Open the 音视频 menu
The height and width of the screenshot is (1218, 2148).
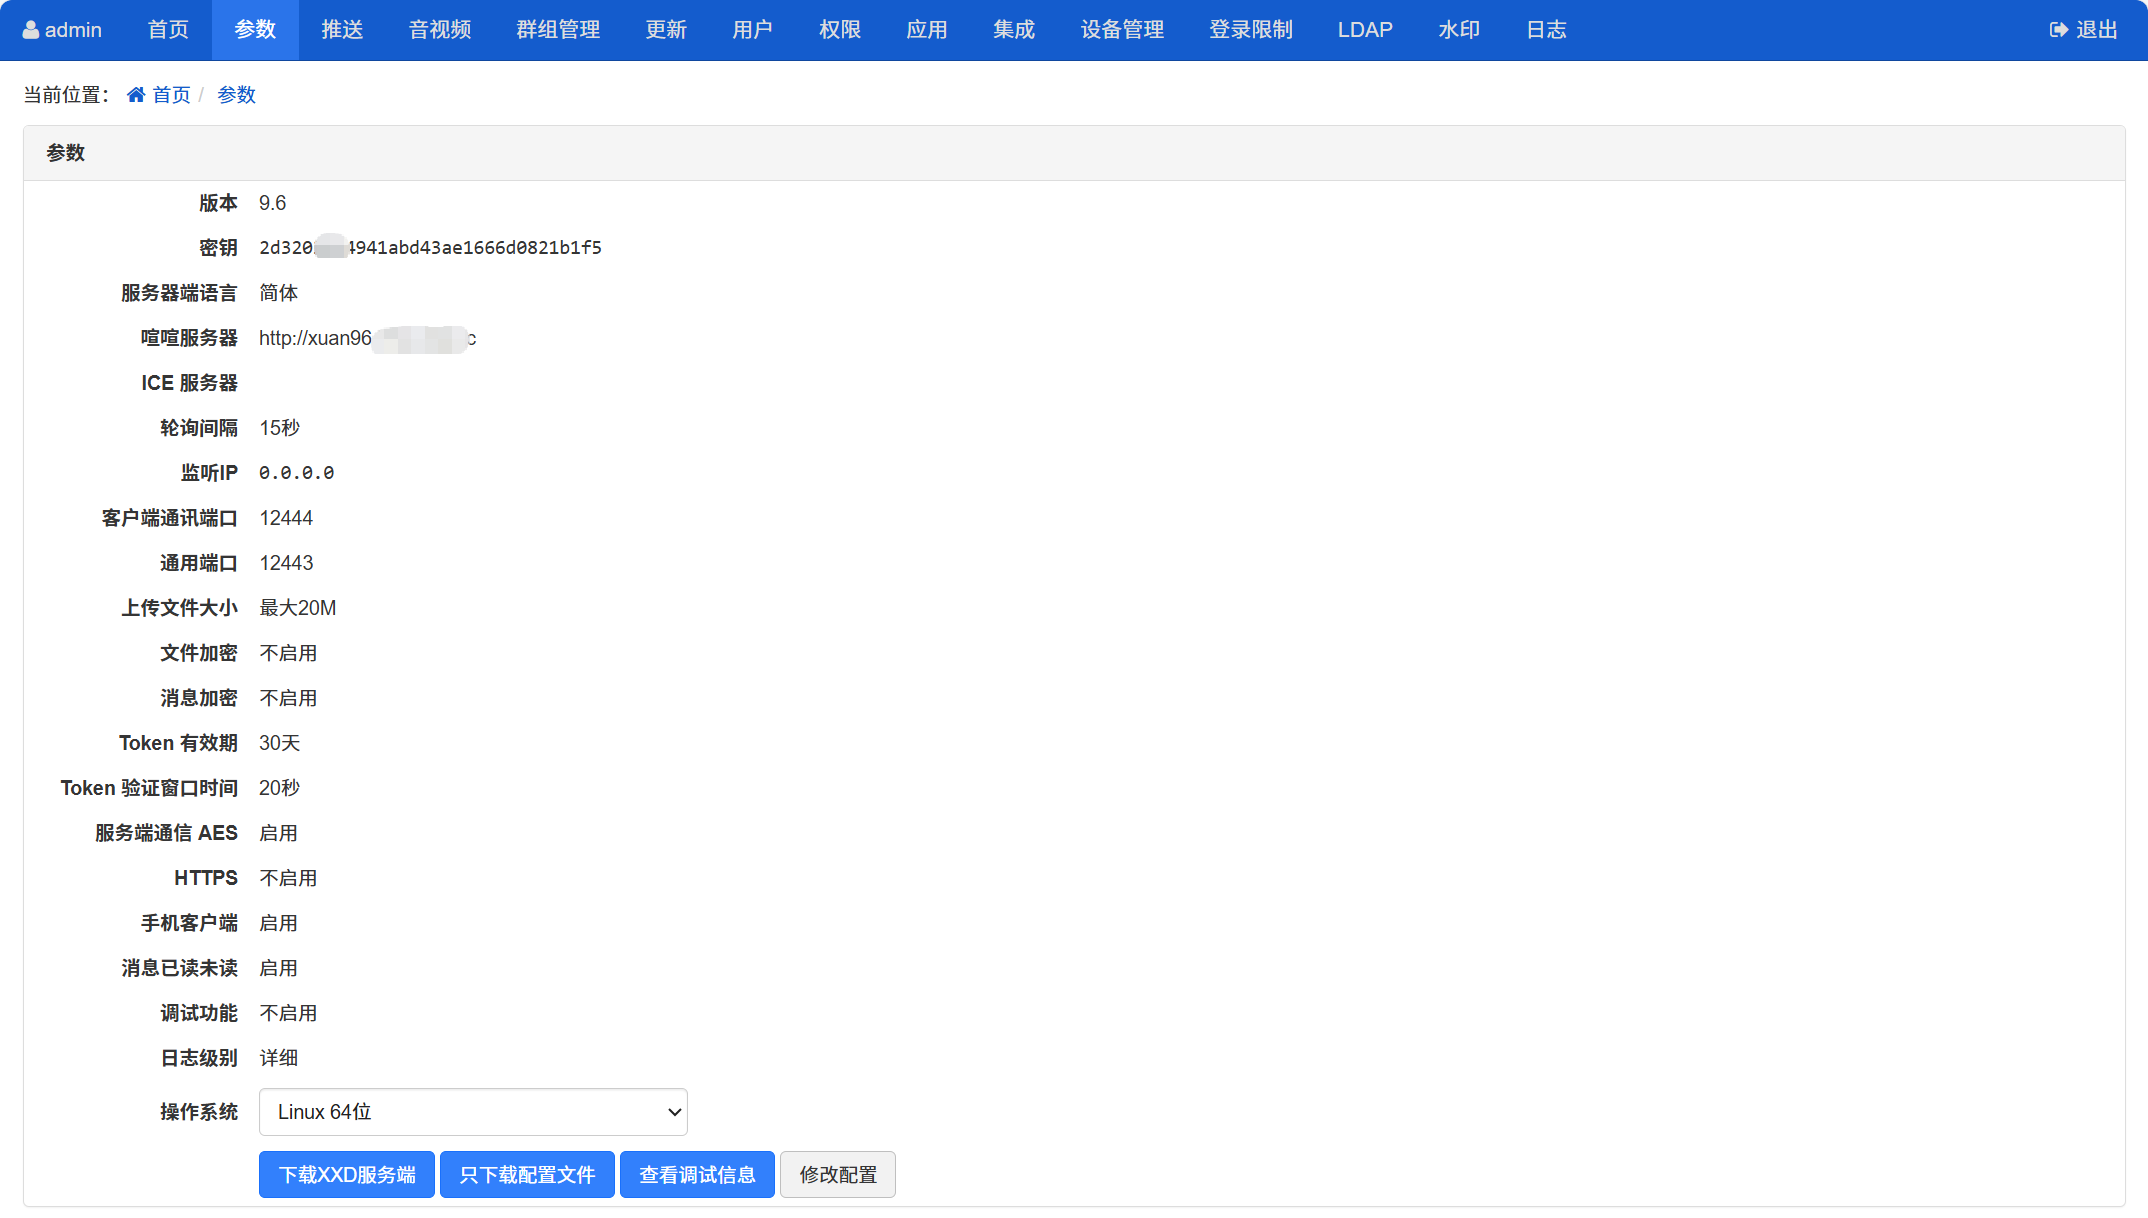(x=440, y=30)
